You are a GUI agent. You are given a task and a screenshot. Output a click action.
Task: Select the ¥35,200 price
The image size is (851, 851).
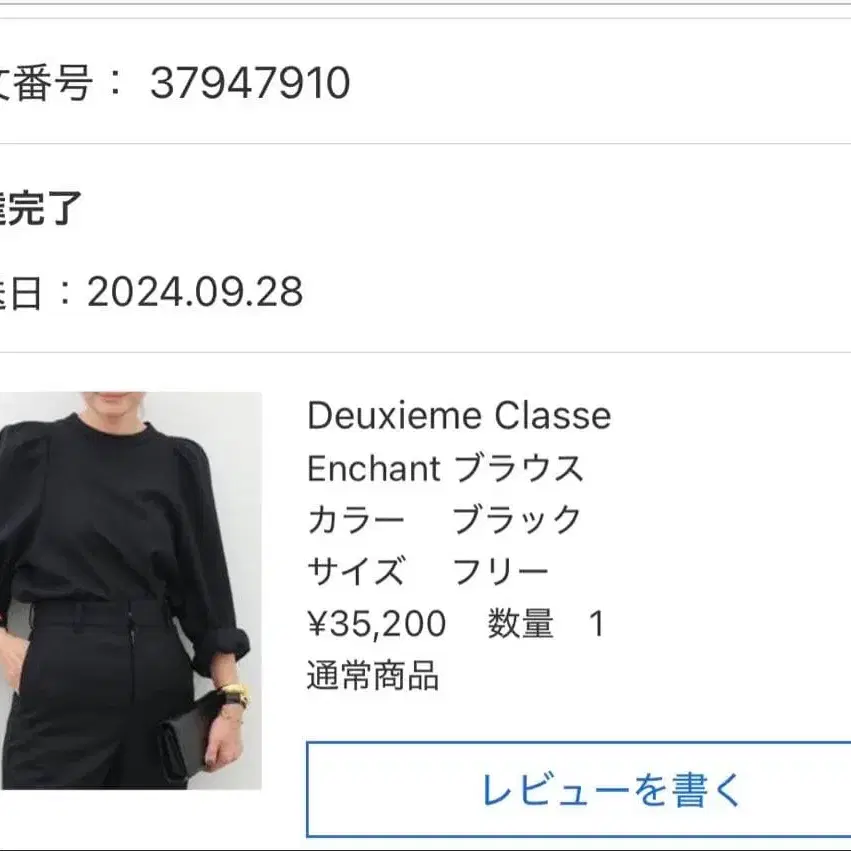[377, 624]
